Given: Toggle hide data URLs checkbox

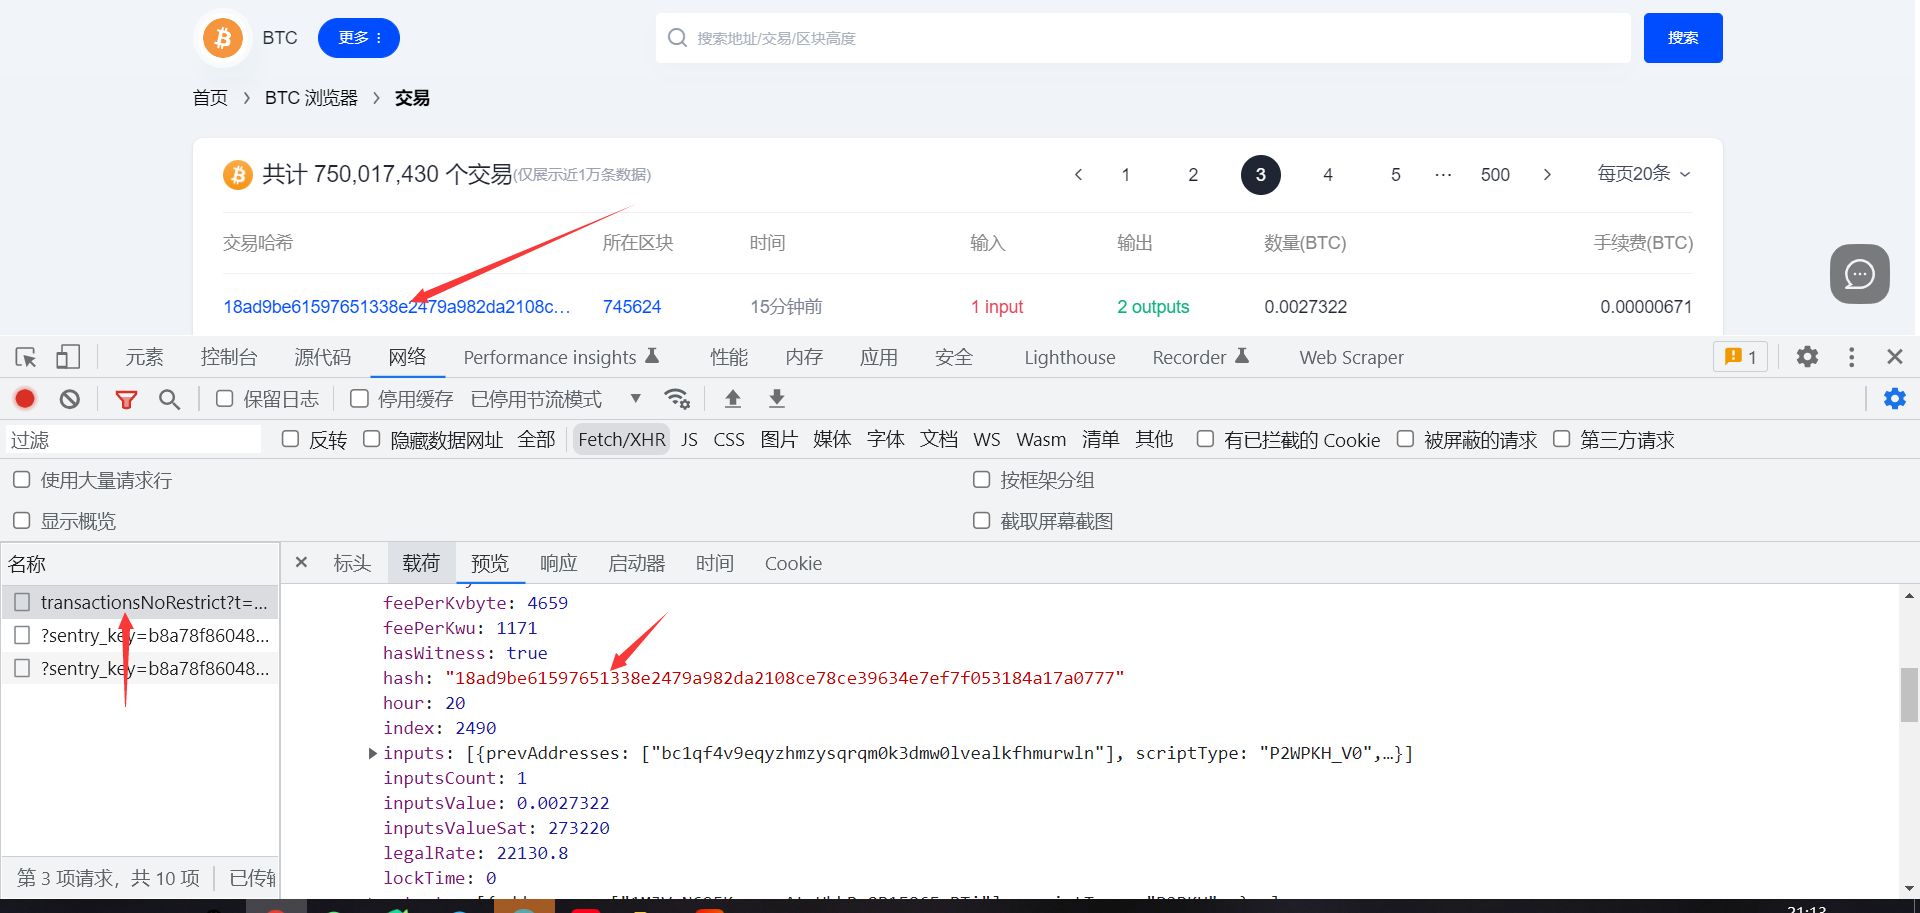Looking at the screenshot, I should click(x=371, y=439).
